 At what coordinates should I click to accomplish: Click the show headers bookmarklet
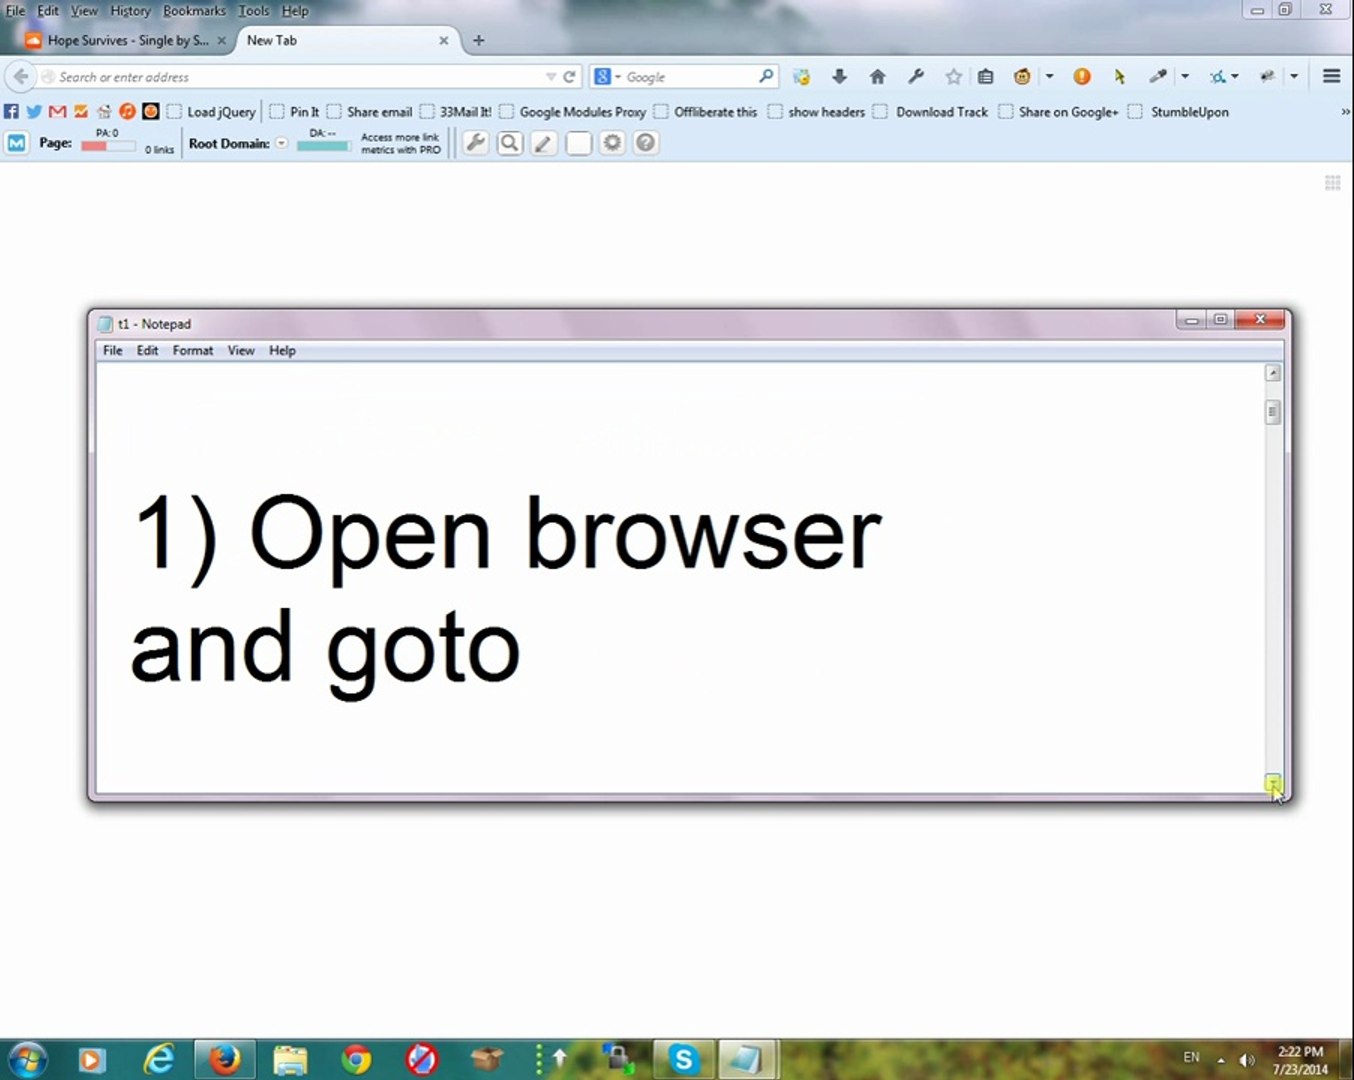[817, 112]
